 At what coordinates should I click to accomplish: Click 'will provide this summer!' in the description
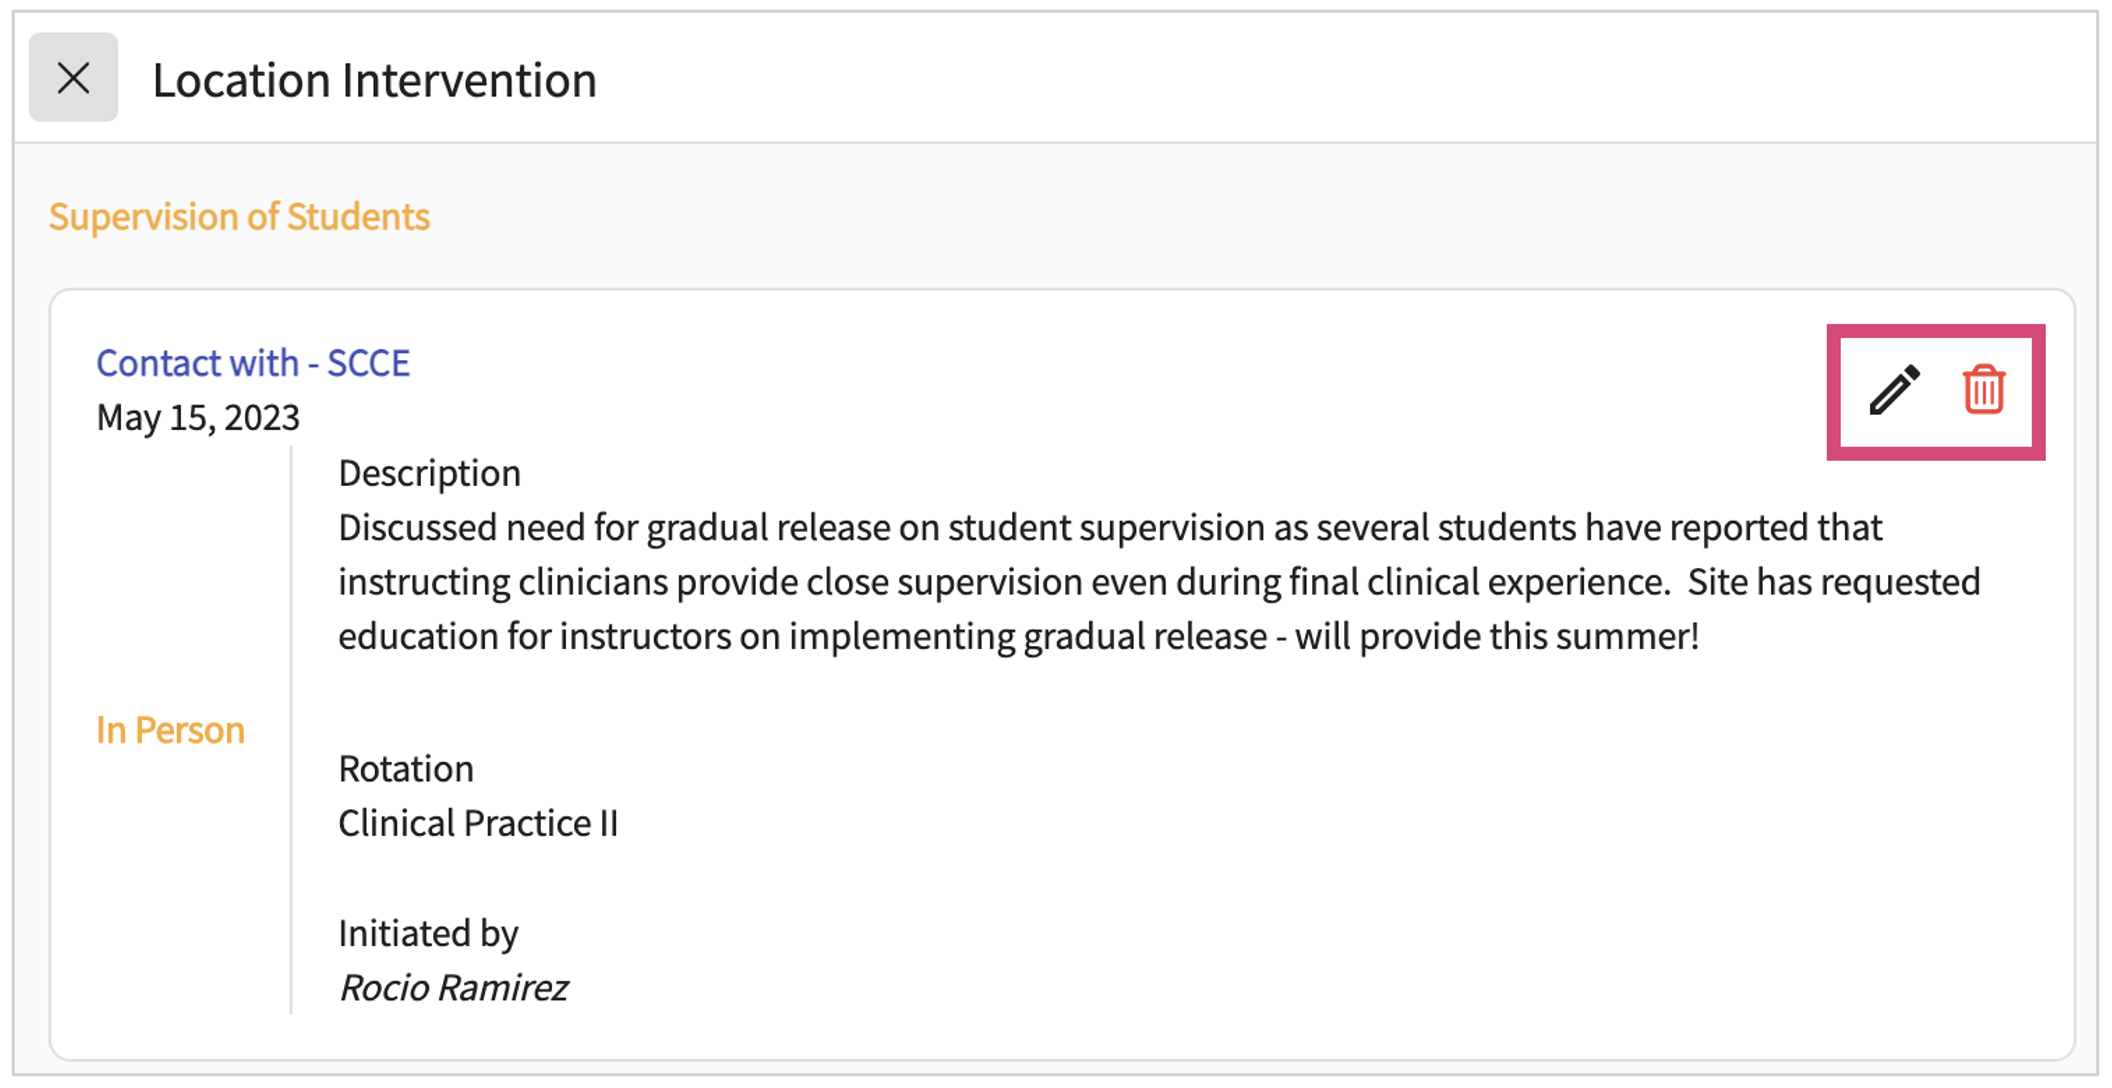1497,636
